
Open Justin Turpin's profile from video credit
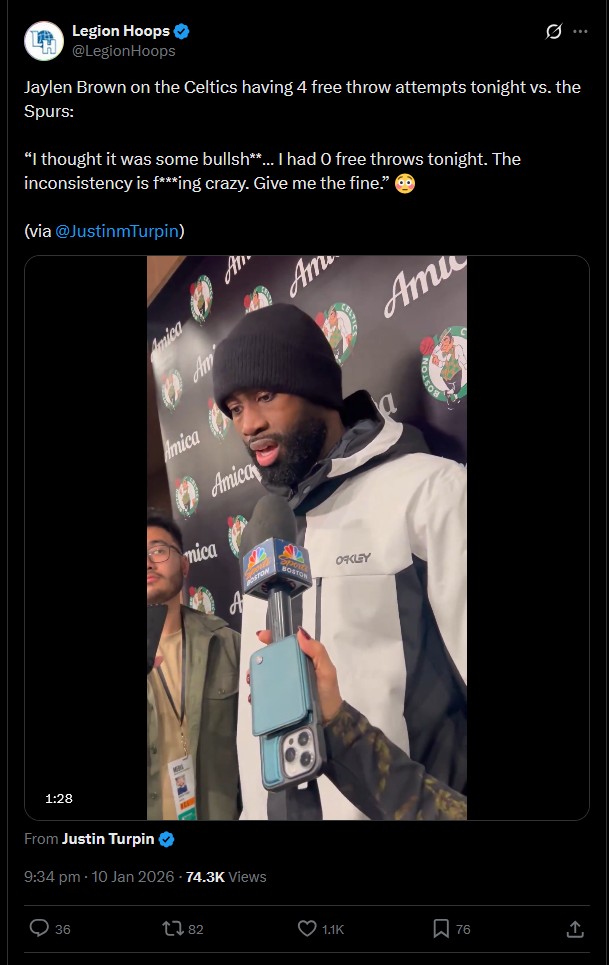coord(108,839)
